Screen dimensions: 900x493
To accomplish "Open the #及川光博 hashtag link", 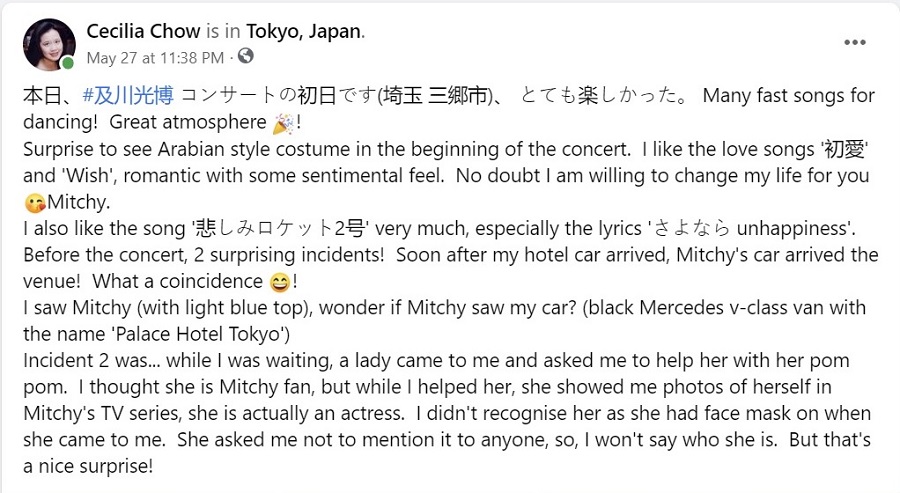I will click(128, 95).
